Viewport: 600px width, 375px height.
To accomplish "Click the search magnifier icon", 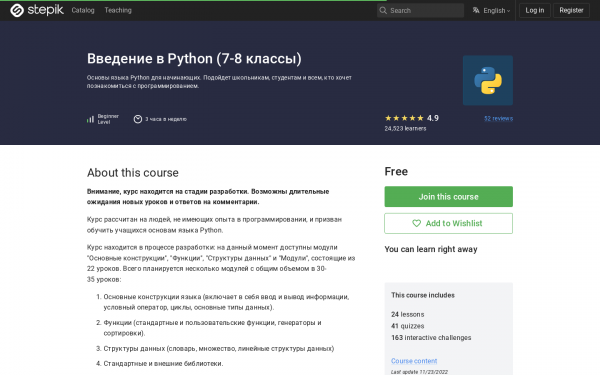I will (383, 10).
